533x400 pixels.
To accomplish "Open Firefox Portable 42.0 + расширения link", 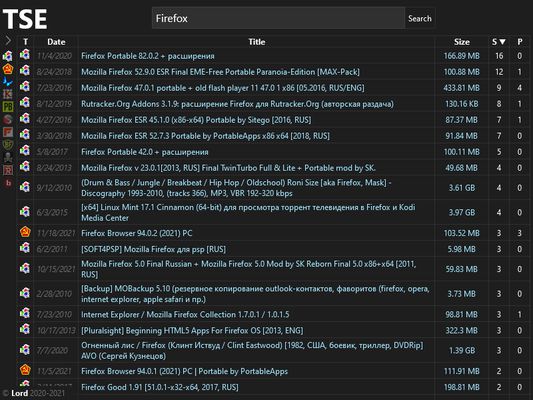I will (145, 152).
